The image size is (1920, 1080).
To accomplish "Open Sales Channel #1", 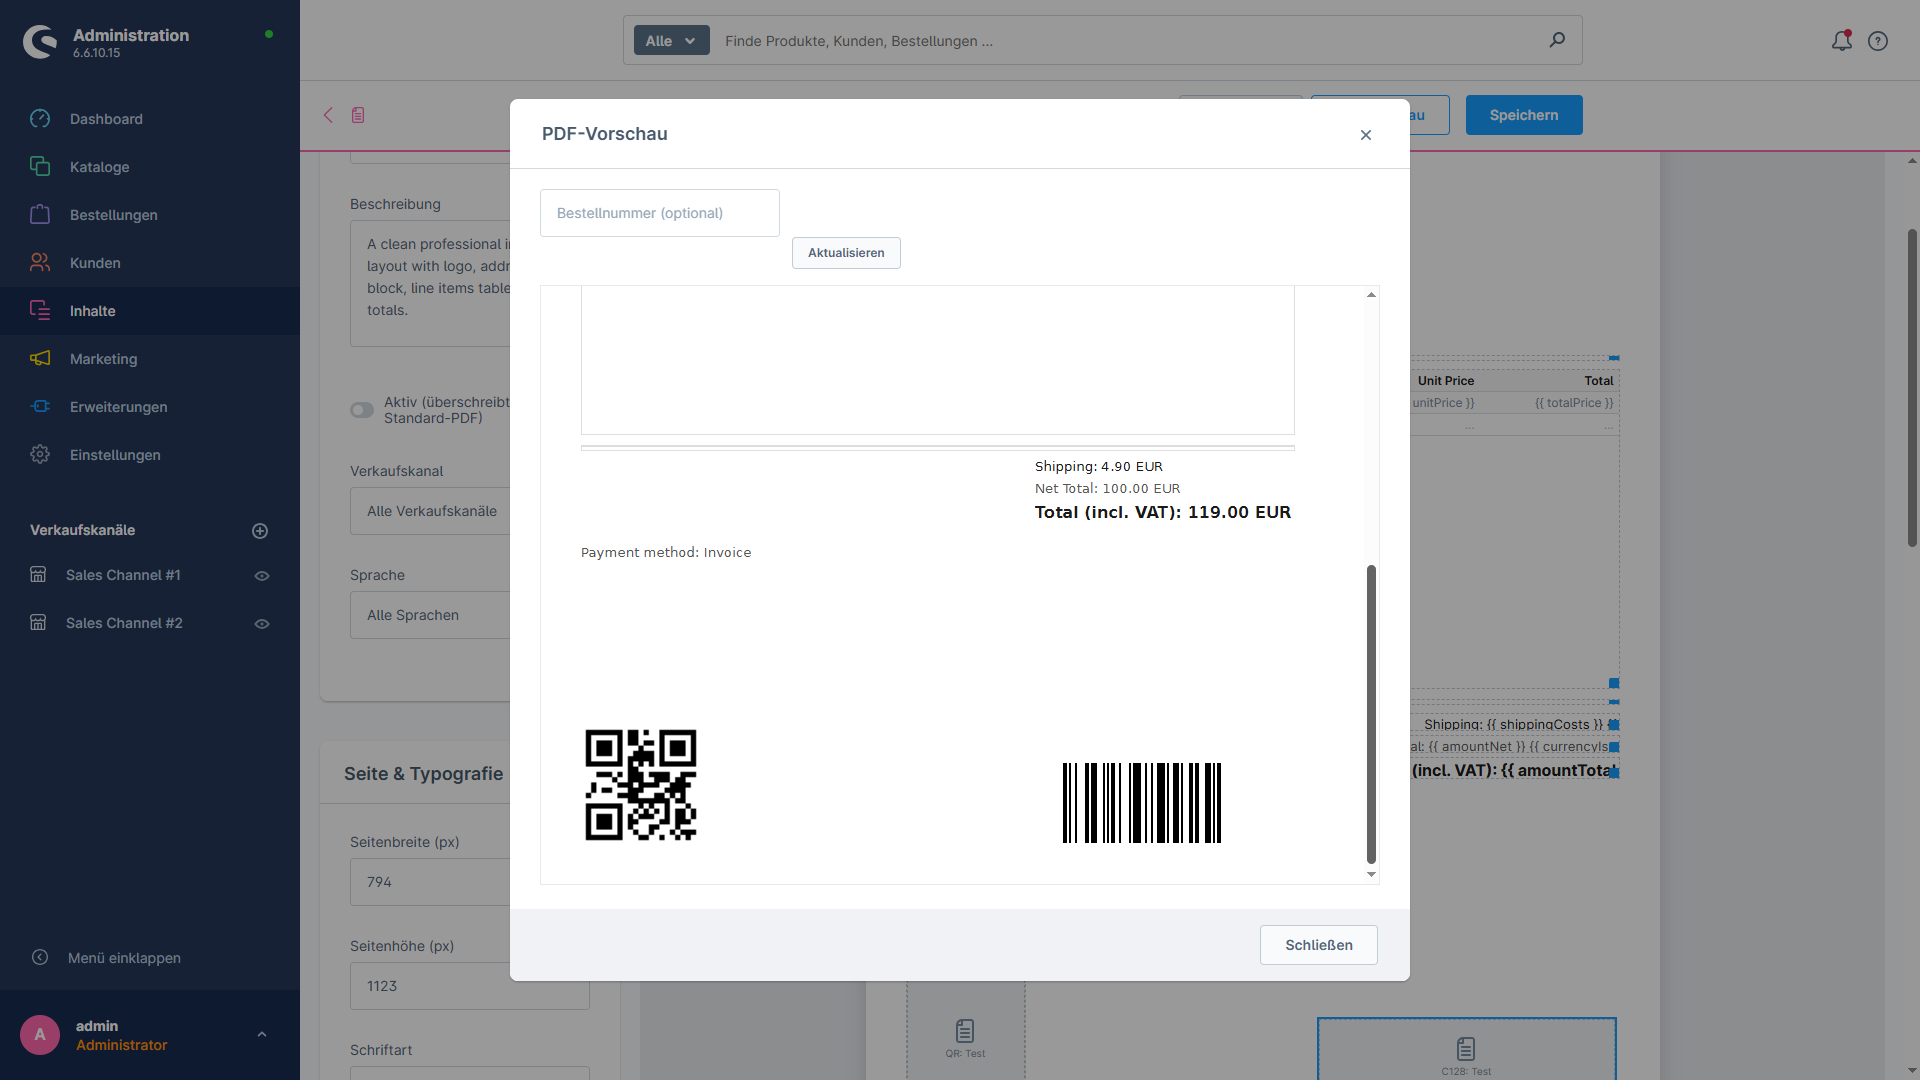I will (123, 575).
